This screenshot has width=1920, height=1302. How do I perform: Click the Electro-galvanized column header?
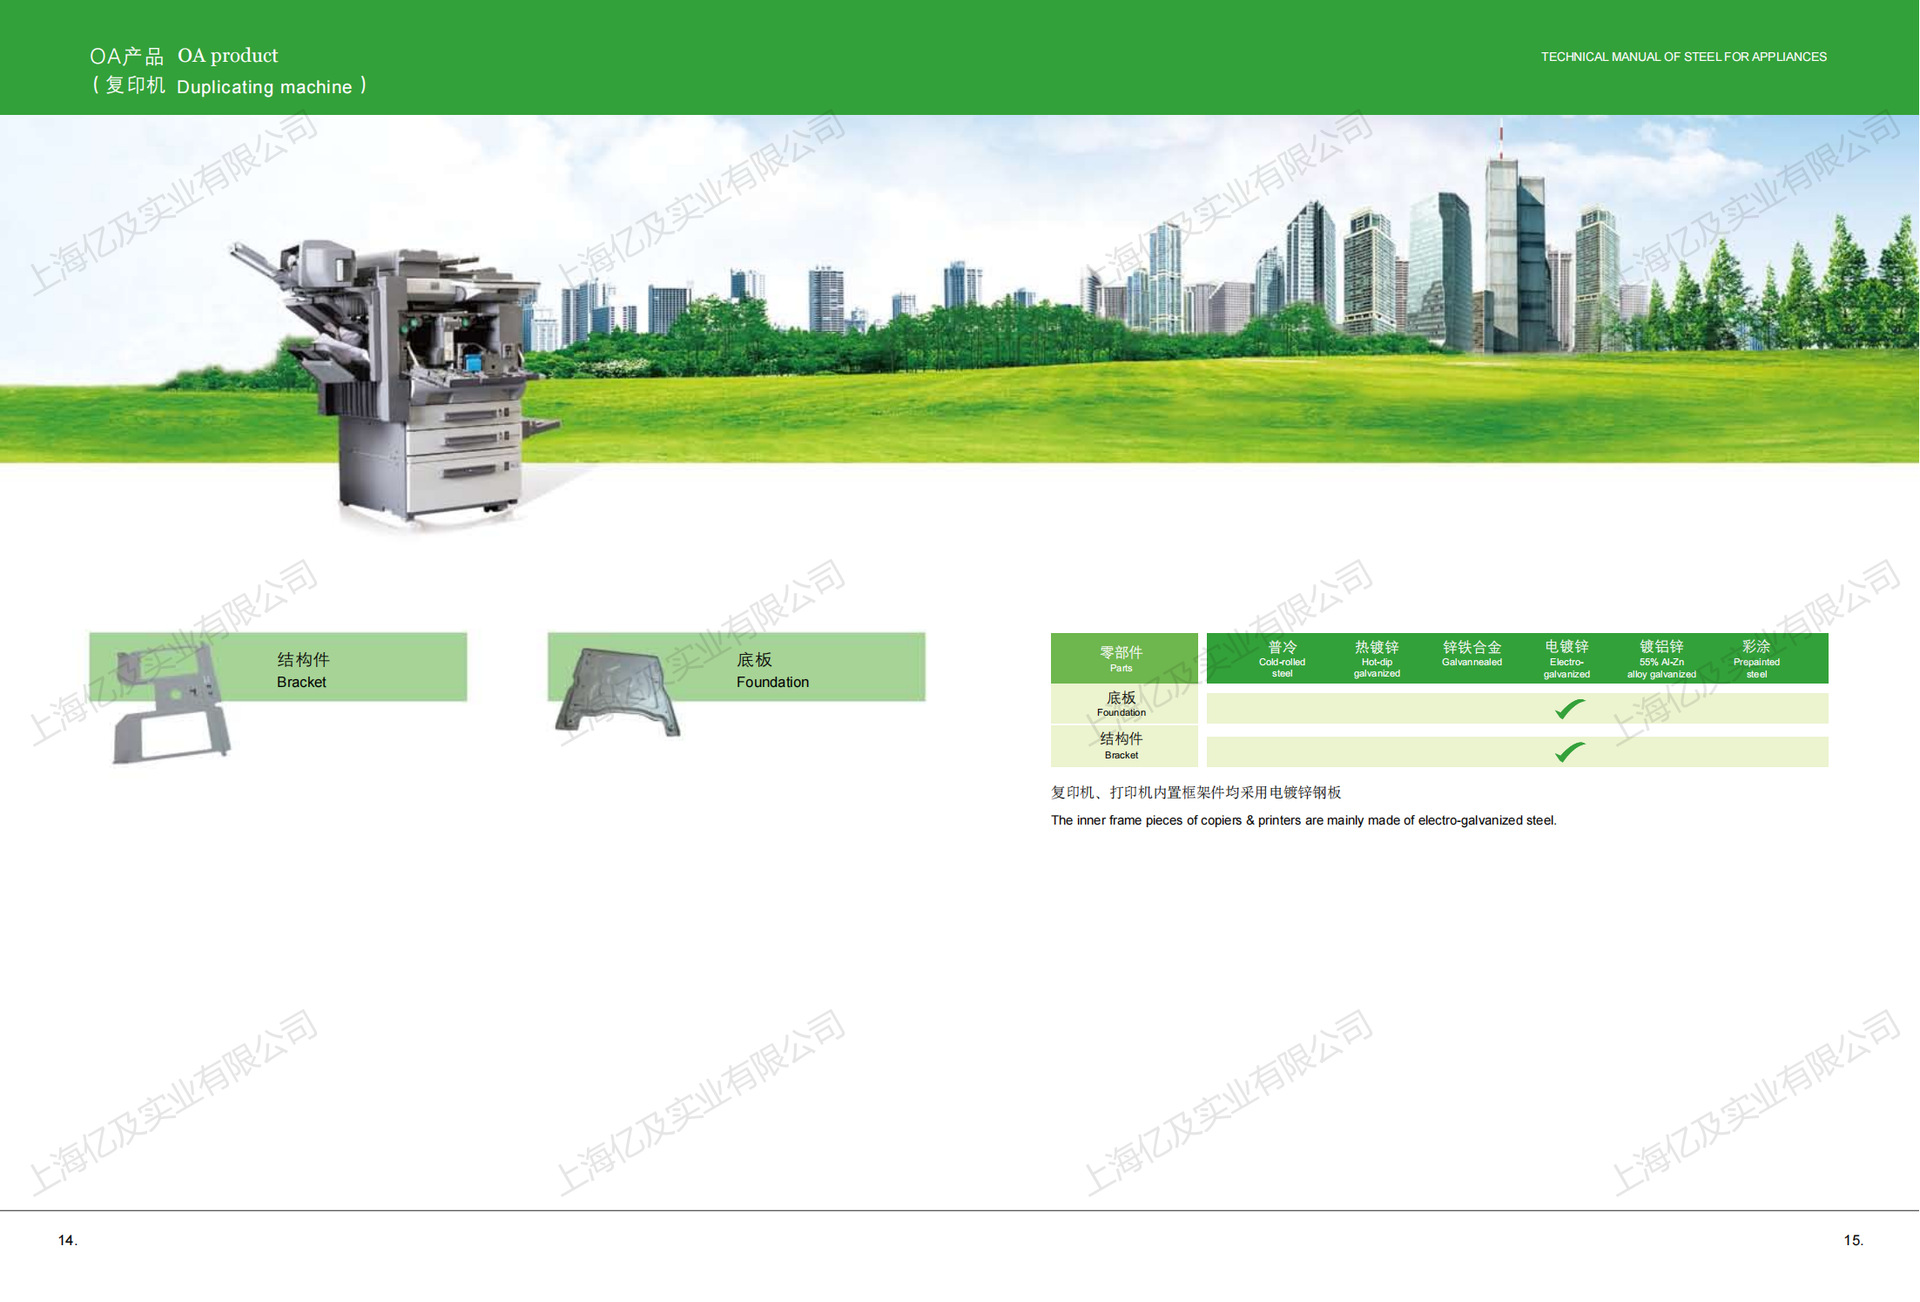[1566, 658]
